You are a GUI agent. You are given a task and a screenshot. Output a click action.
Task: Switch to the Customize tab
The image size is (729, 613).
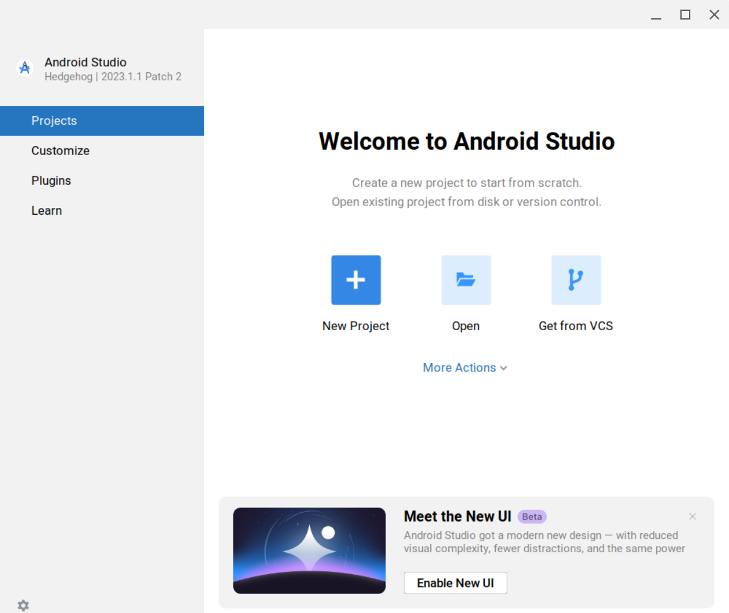click(102, 151)
